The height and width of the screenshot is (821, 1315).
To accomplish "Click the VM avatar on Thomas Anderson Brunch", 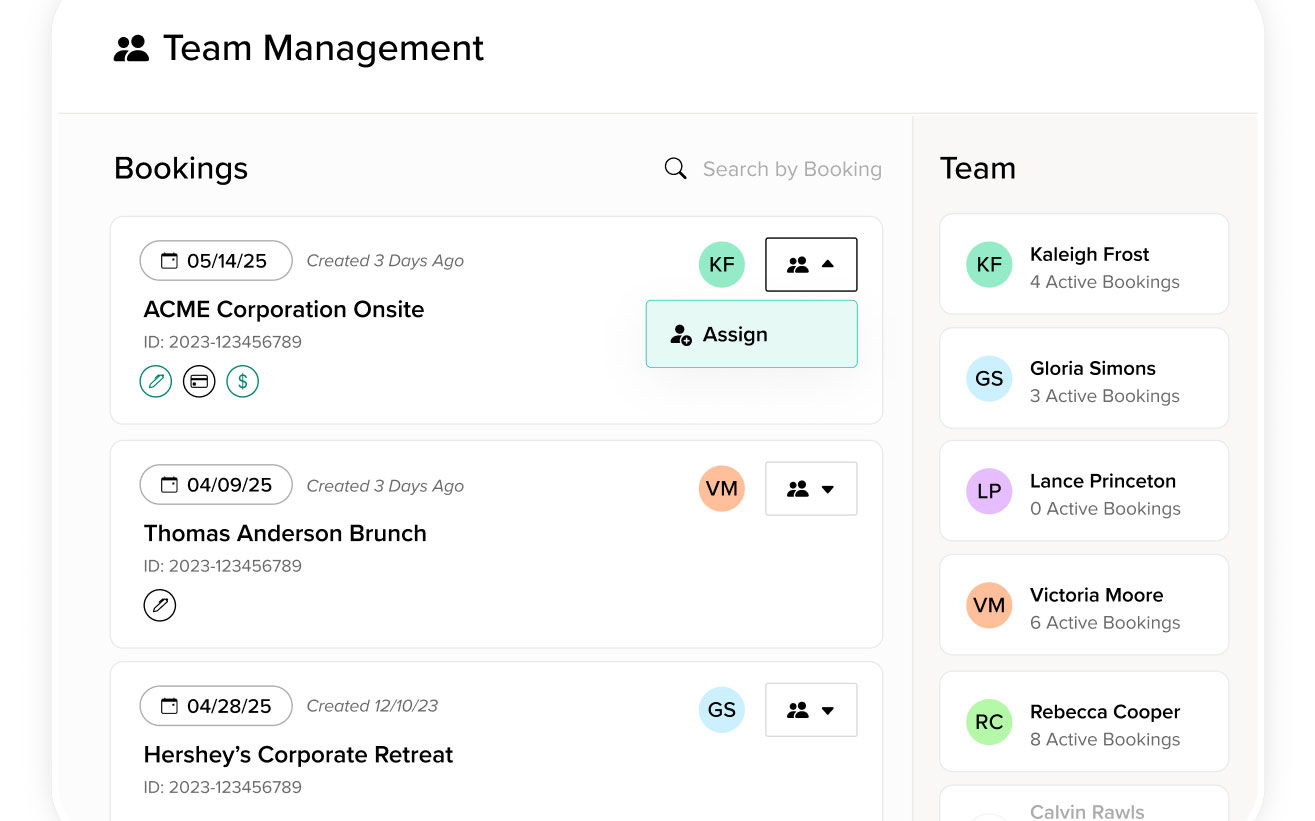I will pos(722,489).
